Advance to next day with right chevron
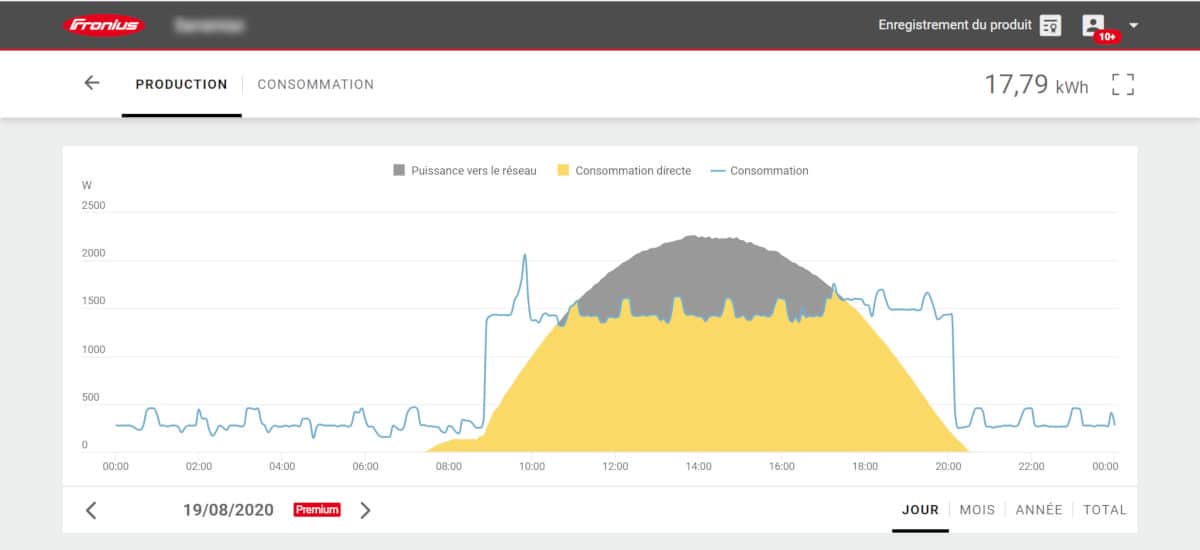 point(365,510)
